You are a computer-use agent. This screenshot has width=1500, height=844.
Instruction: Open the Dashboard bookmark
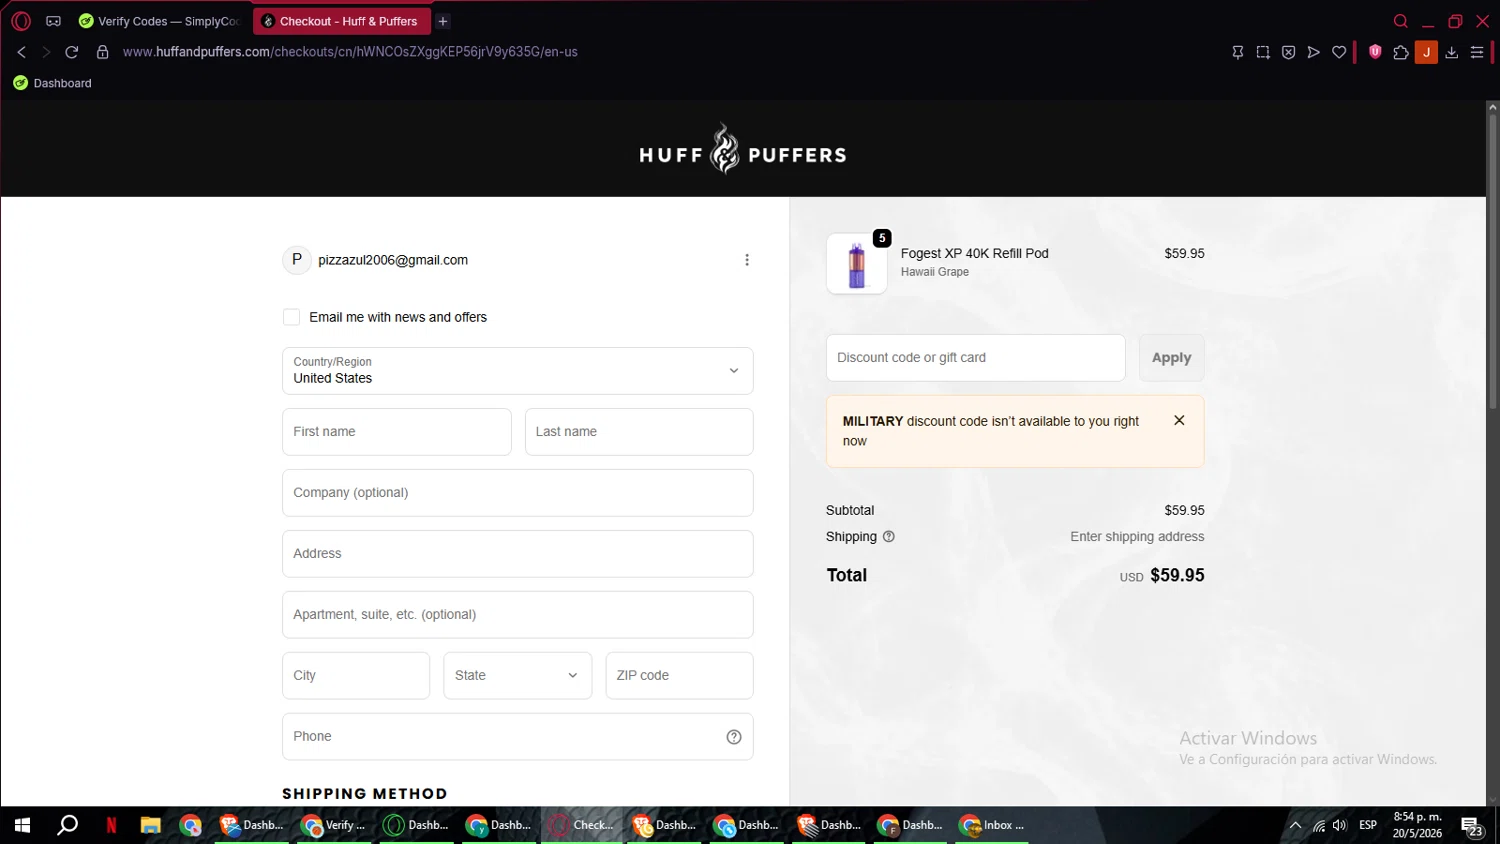coord(52,83)
